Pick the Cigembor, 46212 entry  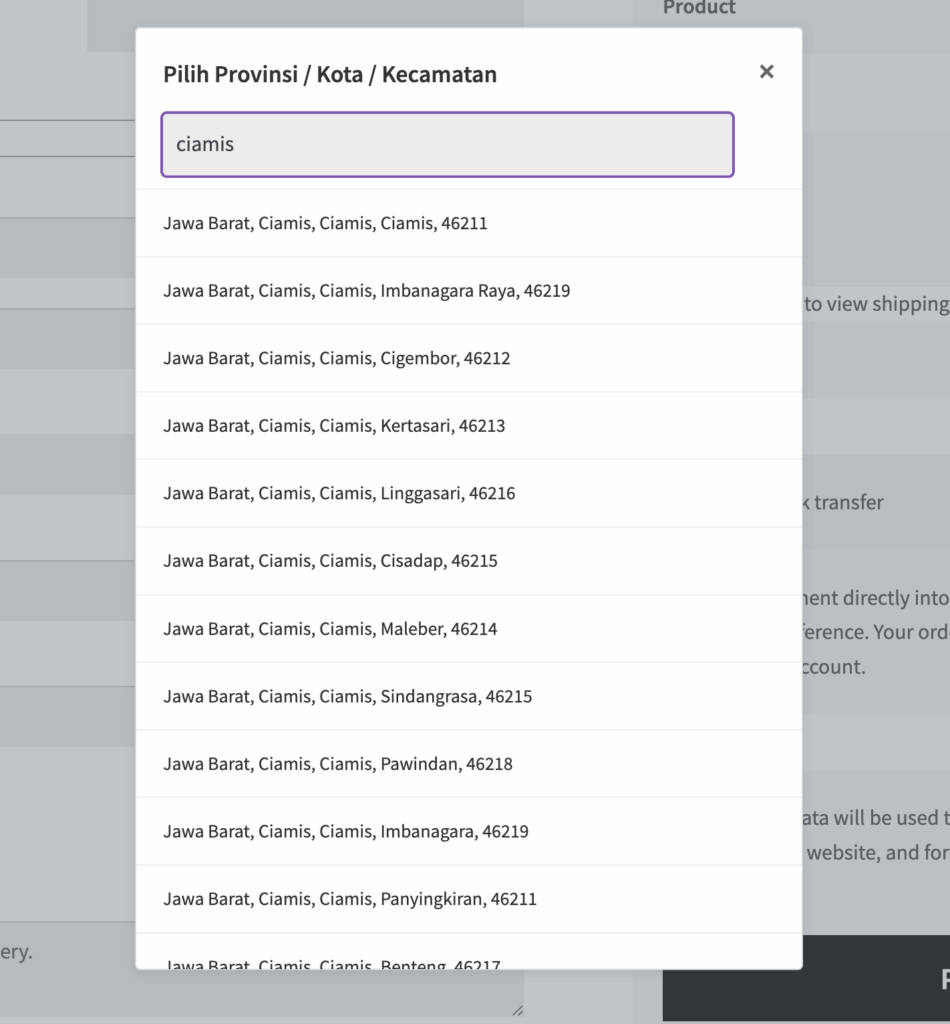coord(337,358)
